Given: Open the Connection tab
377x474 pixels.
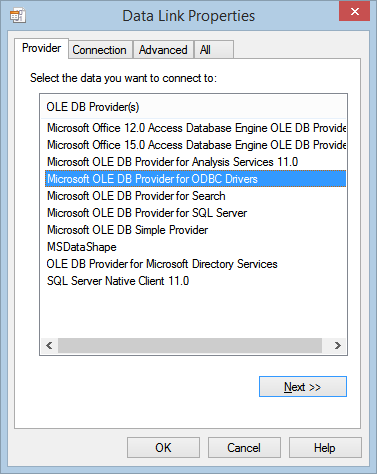Looking at the screenshot, I should (x=100, y=50).
